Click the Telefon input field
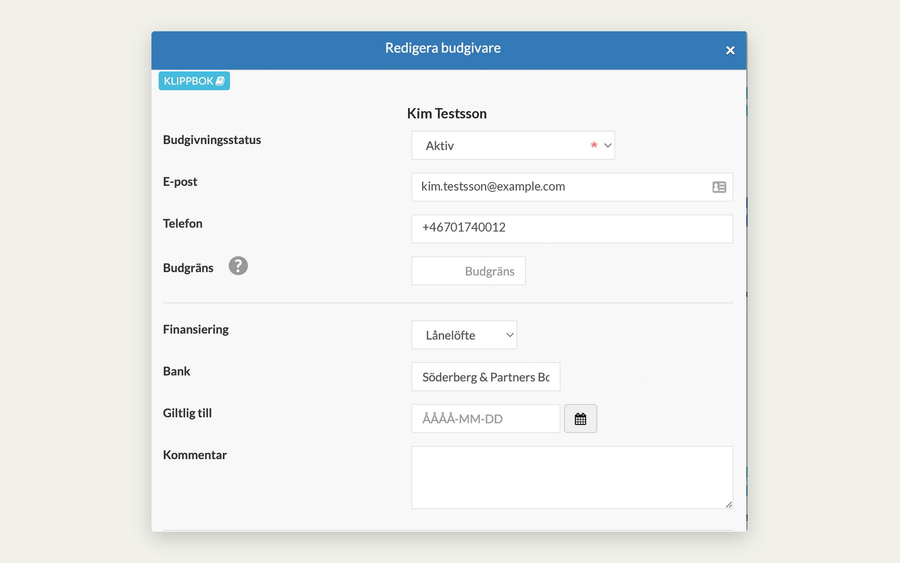 click(x=572, y=228)
